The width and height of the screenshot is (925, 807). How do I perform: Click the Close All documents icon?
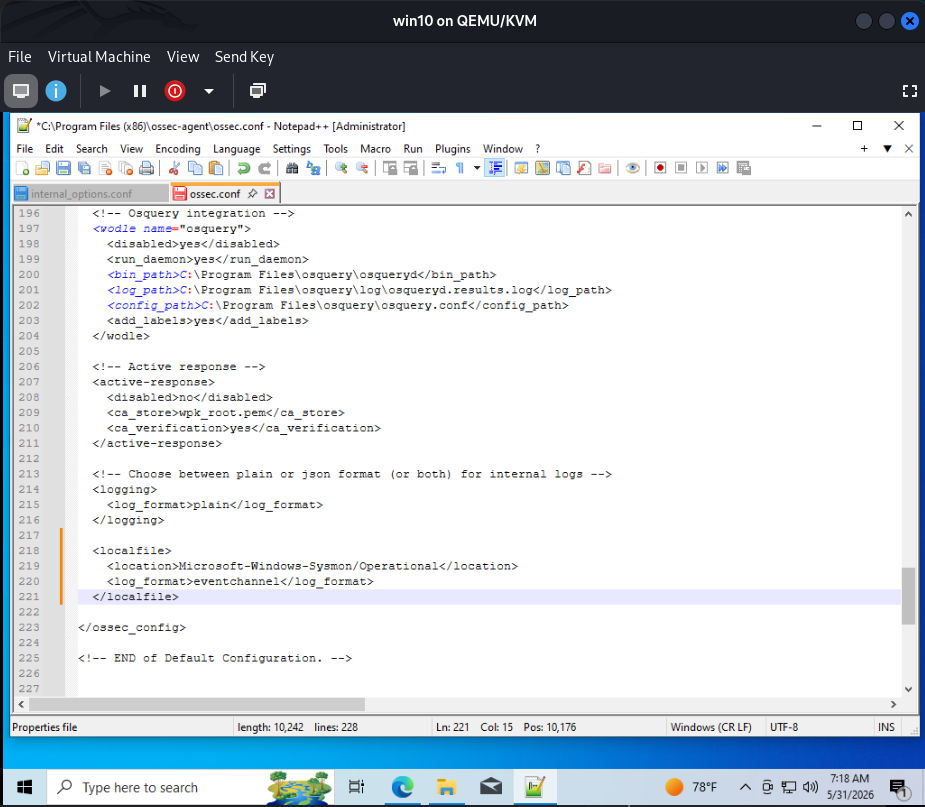point(126,168)
